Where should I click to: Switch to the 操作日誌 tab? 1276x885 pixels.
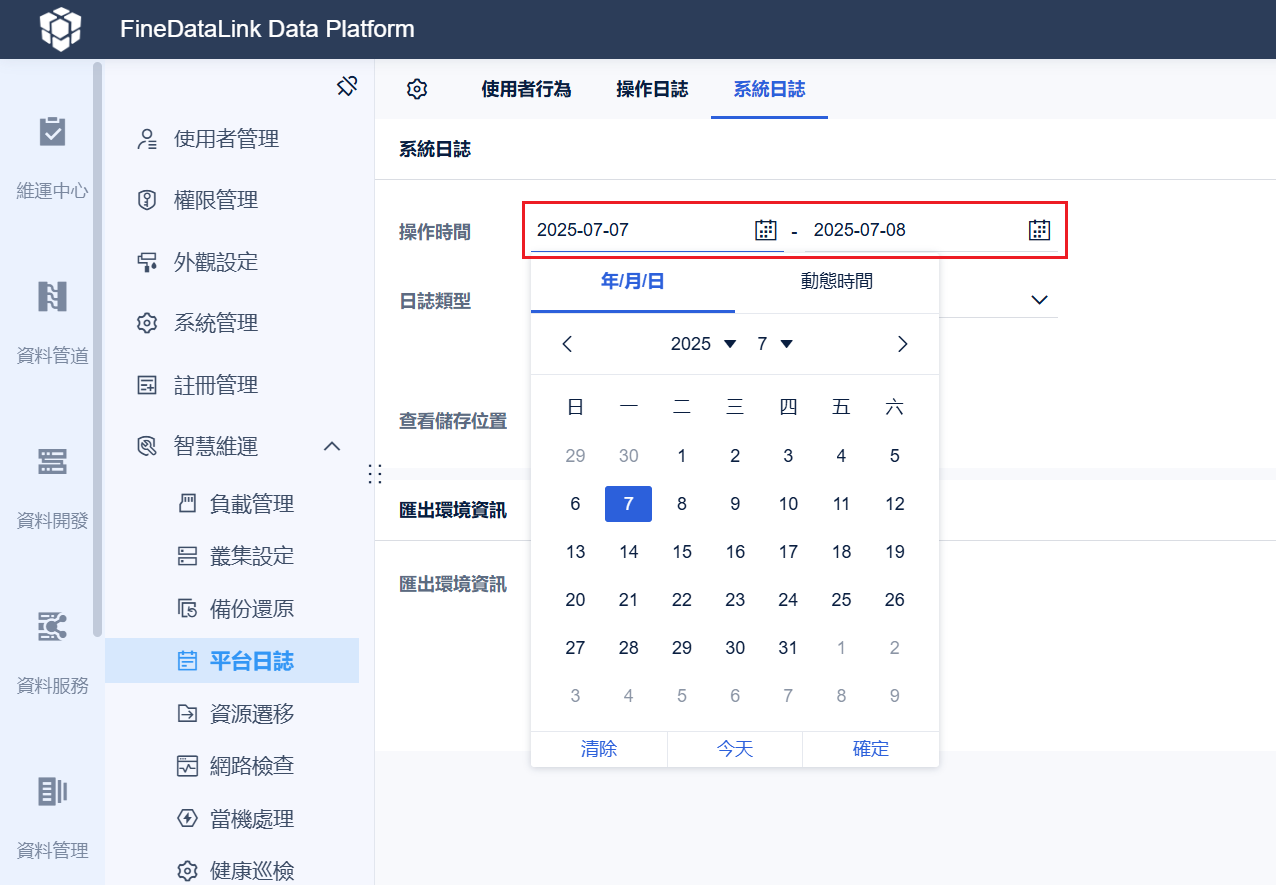[x=652, y=89]
